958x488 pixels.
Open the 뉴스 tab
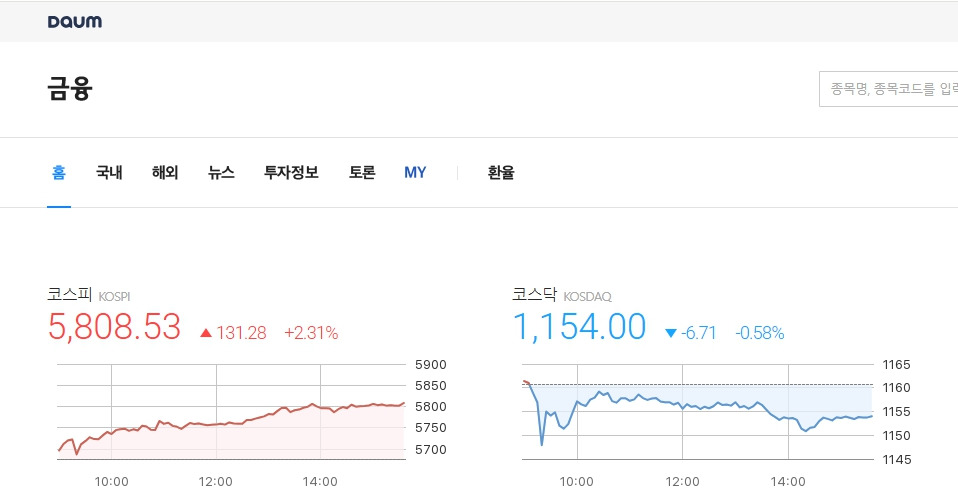pyautogui.click(x=221, y=173)
